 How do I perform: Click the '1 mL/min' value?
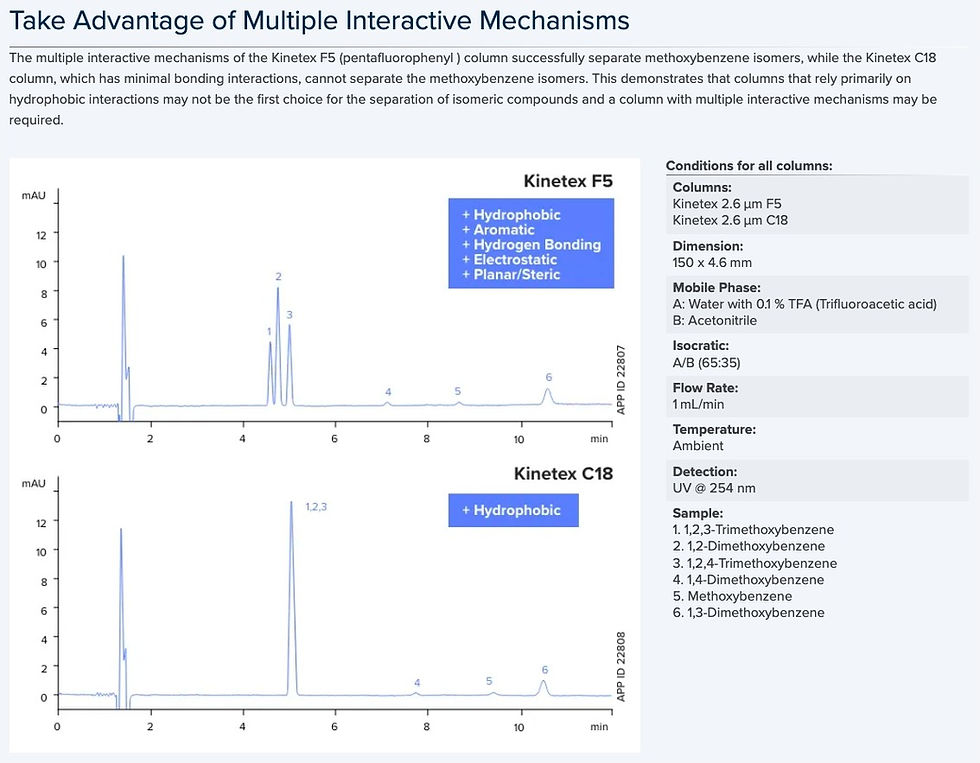[x=698, y=404]
